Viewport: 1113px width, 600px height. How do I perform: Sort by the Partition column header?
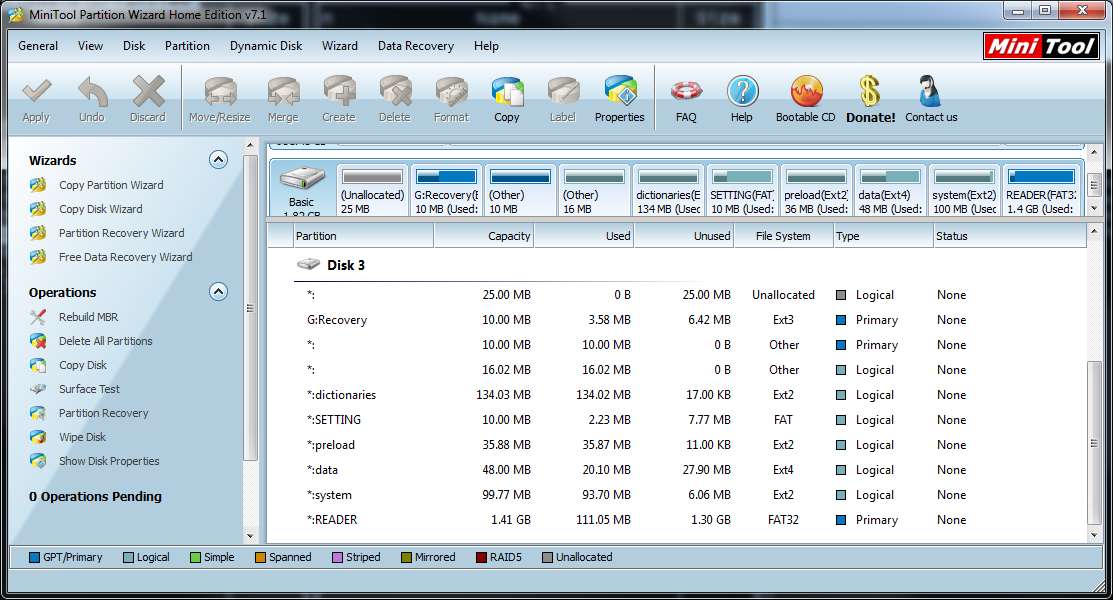point(363,236)
